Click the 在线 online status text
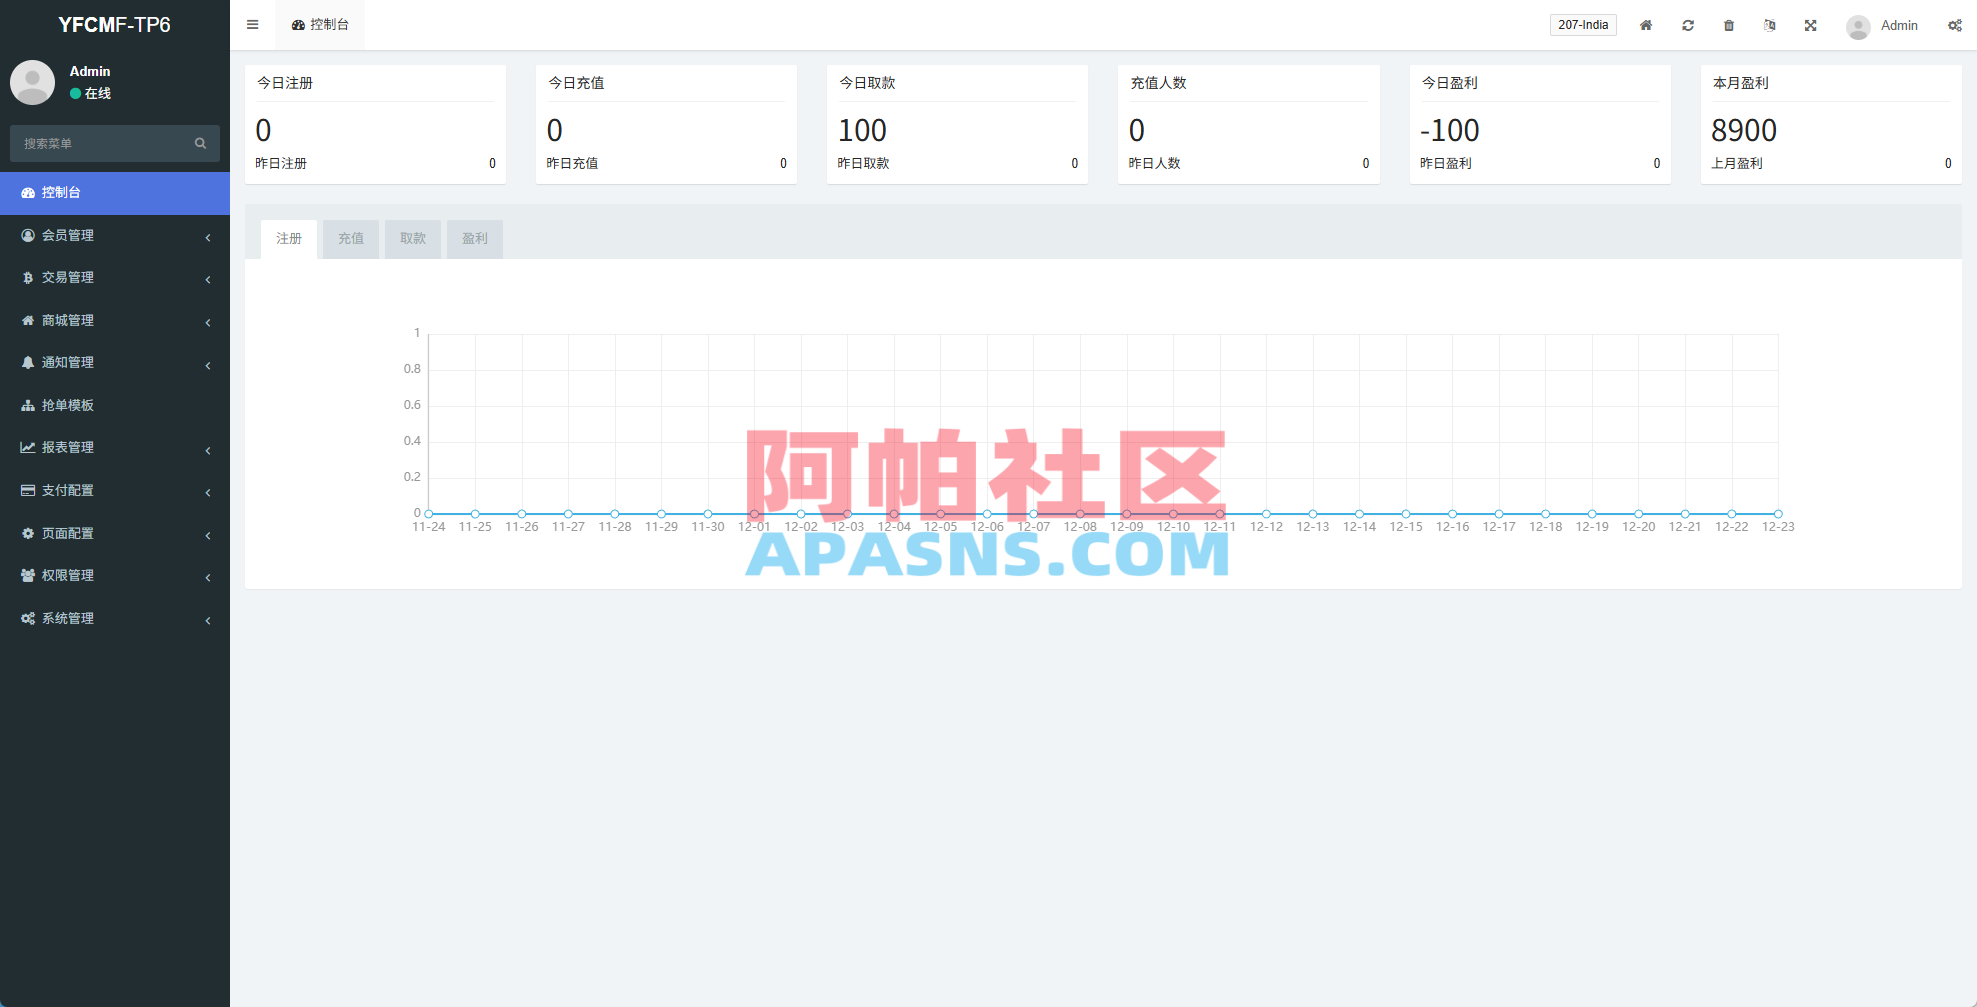Image resolution: width=1977 pixels, height=1007 pixels. pos(98,93)
